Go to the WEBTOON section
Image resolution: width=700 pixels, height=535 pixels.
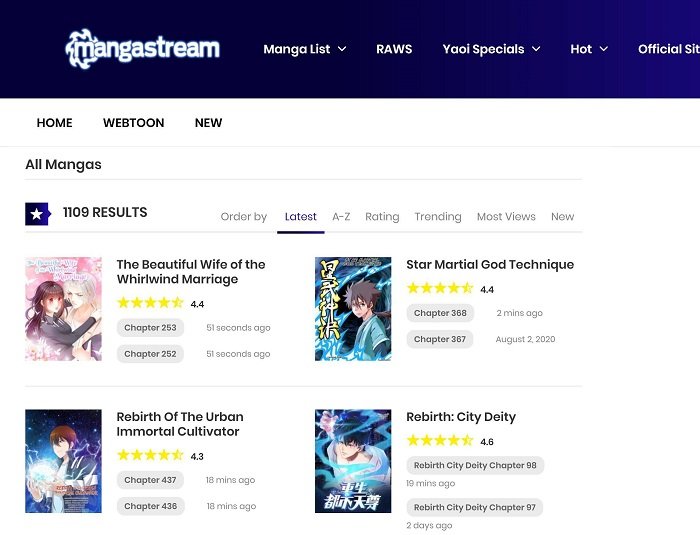[x=133, y=123]
